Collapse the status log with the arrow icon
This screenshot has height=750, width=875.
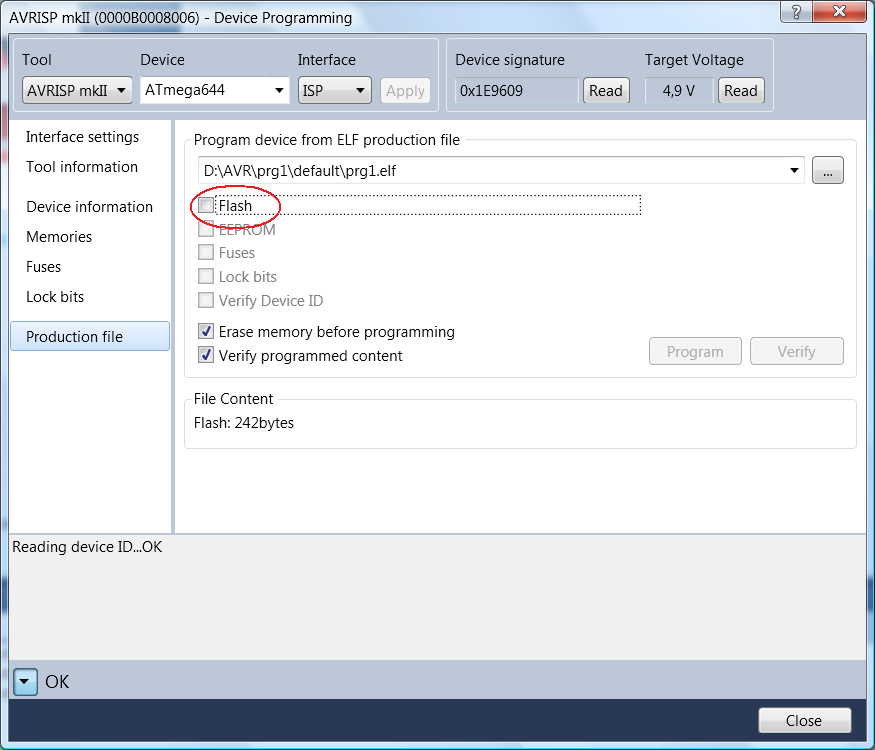point(25,681)
